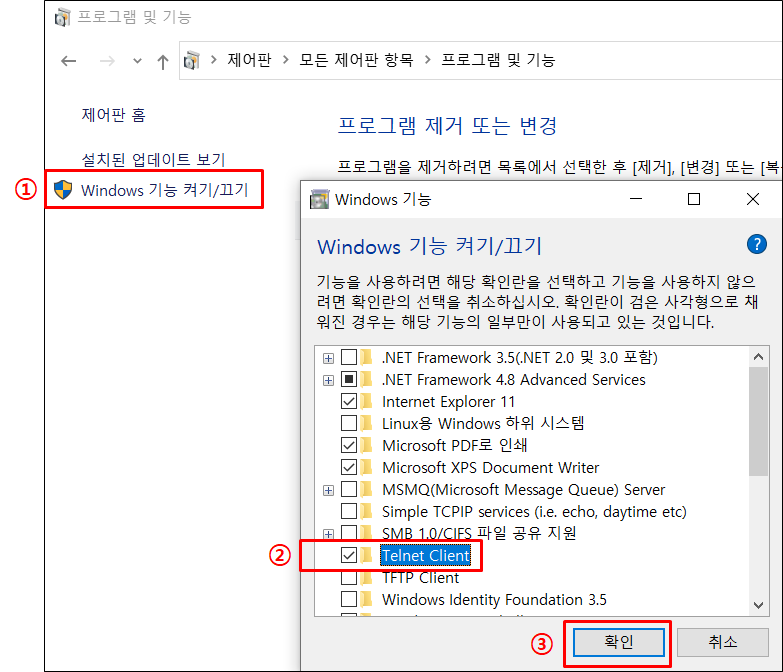Click folder icon of Internet Explorer 11
This screenshot has width=783, height=672.
(x=367, y=401)
